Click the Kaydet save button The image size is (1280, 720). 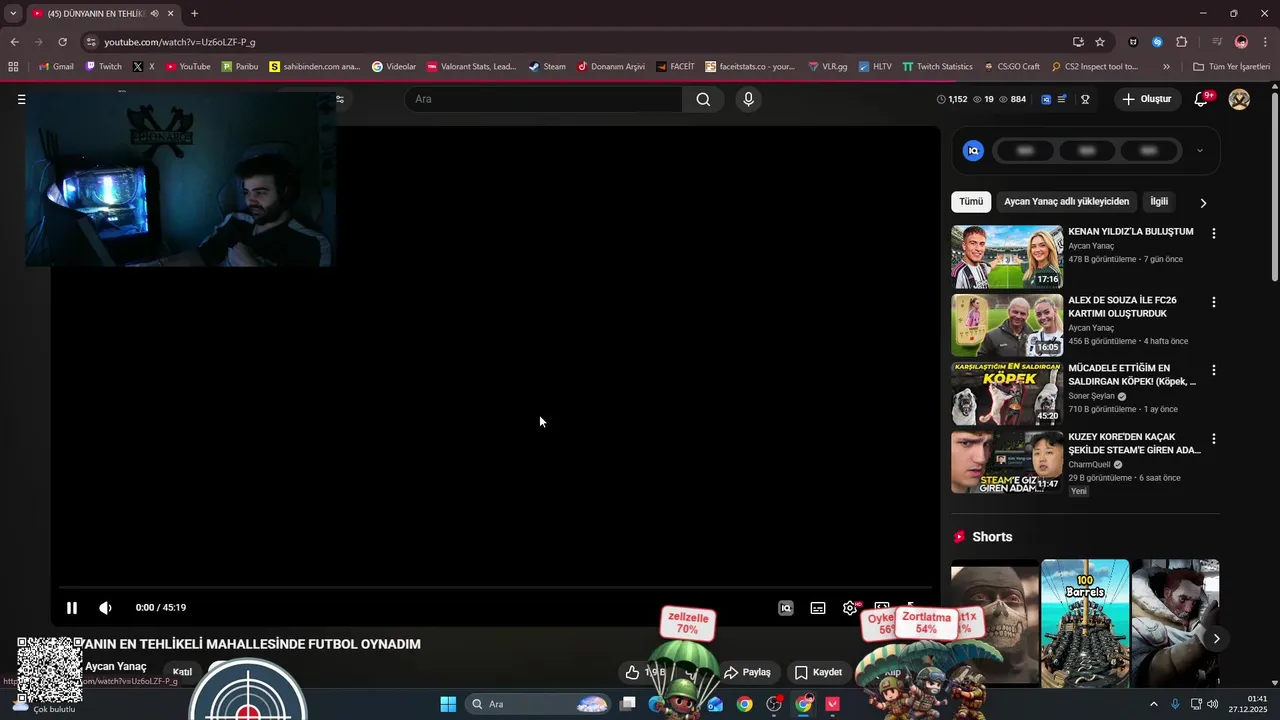tap(818, 672)
